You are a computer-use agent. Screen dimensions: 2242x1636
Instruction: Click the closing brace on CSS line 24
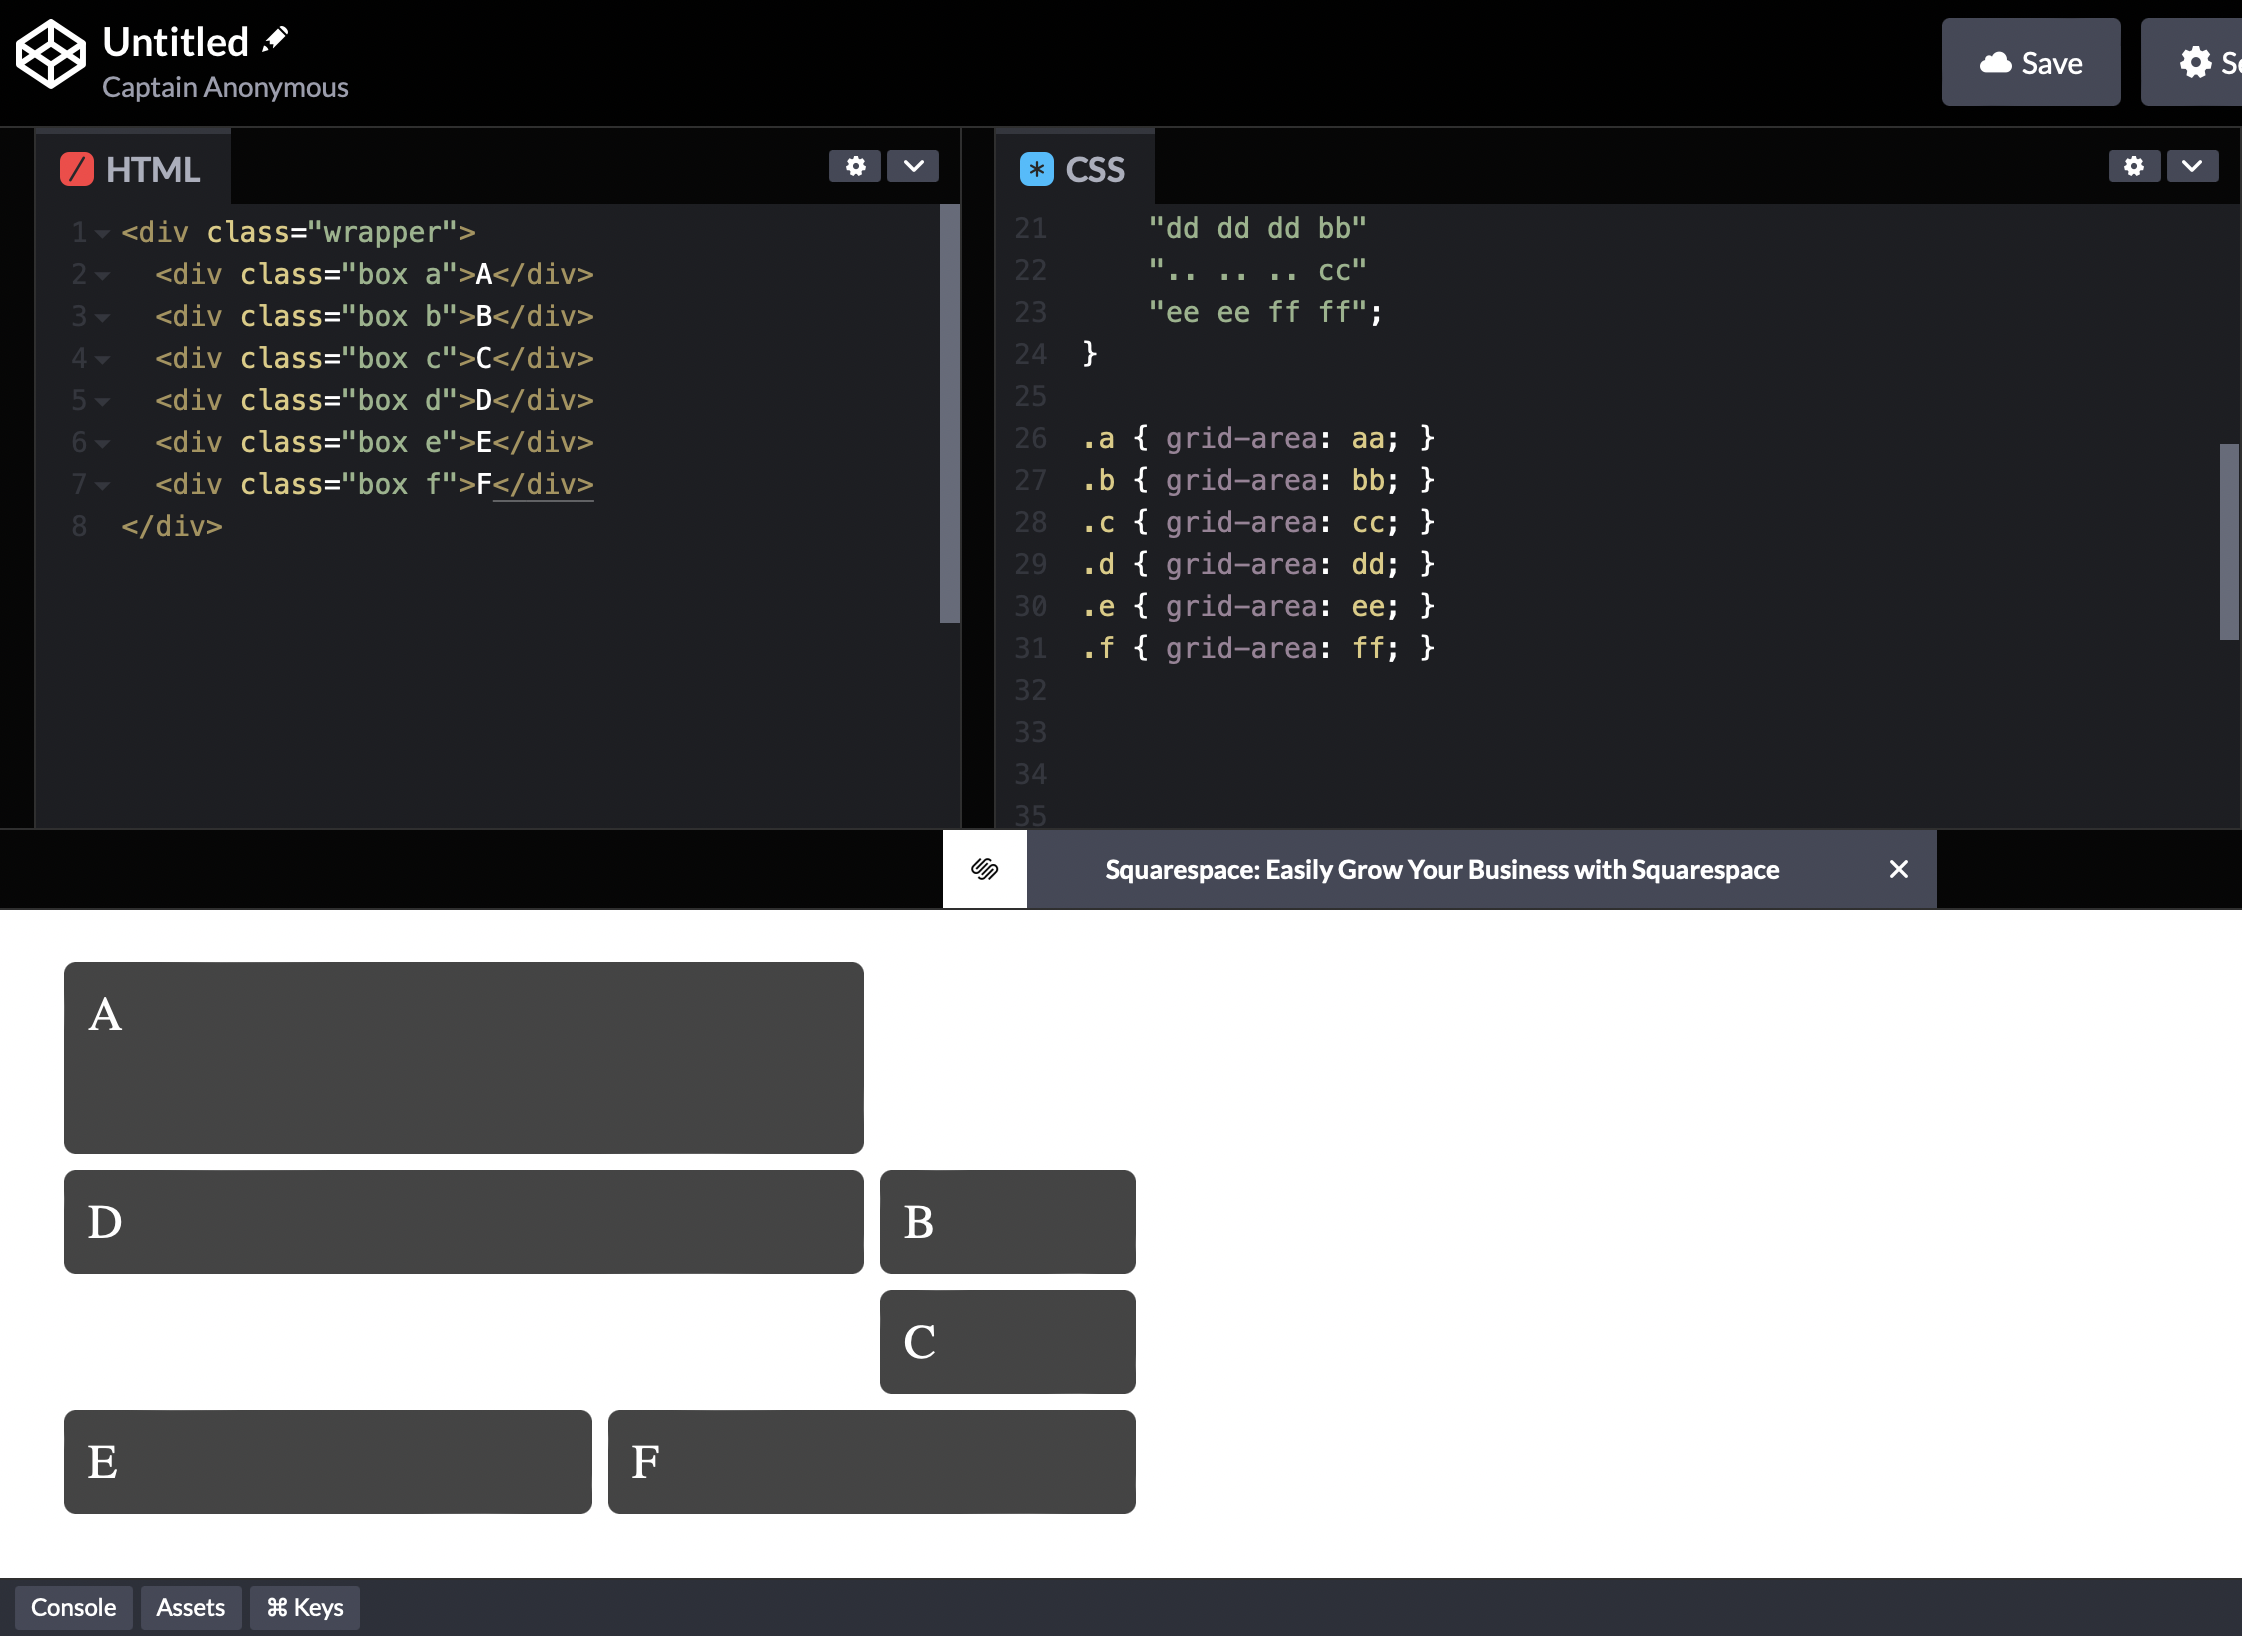point(1090,354)
